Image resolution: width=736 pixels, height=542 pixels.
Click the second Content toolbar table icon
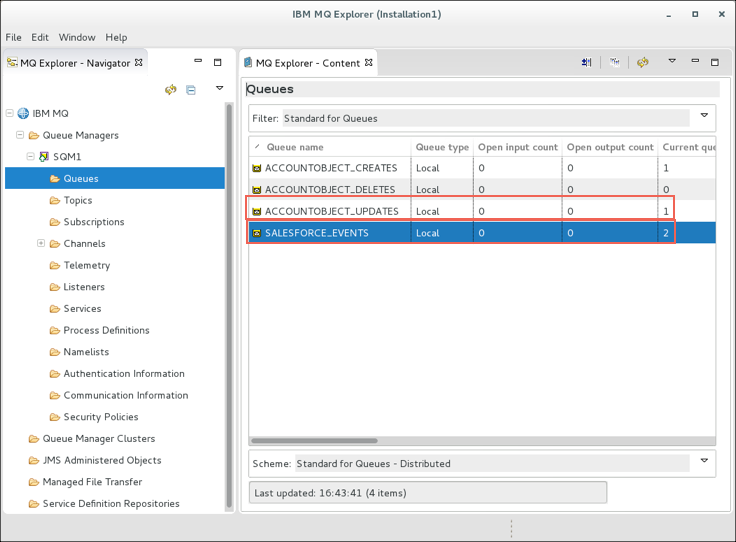pos(614,62)
